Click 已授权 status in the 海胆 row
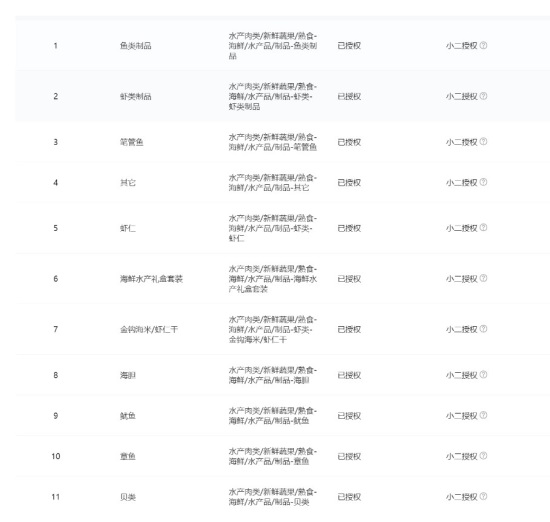The width and height of the screenshot is (550, 522). click(x=349, y=375)
